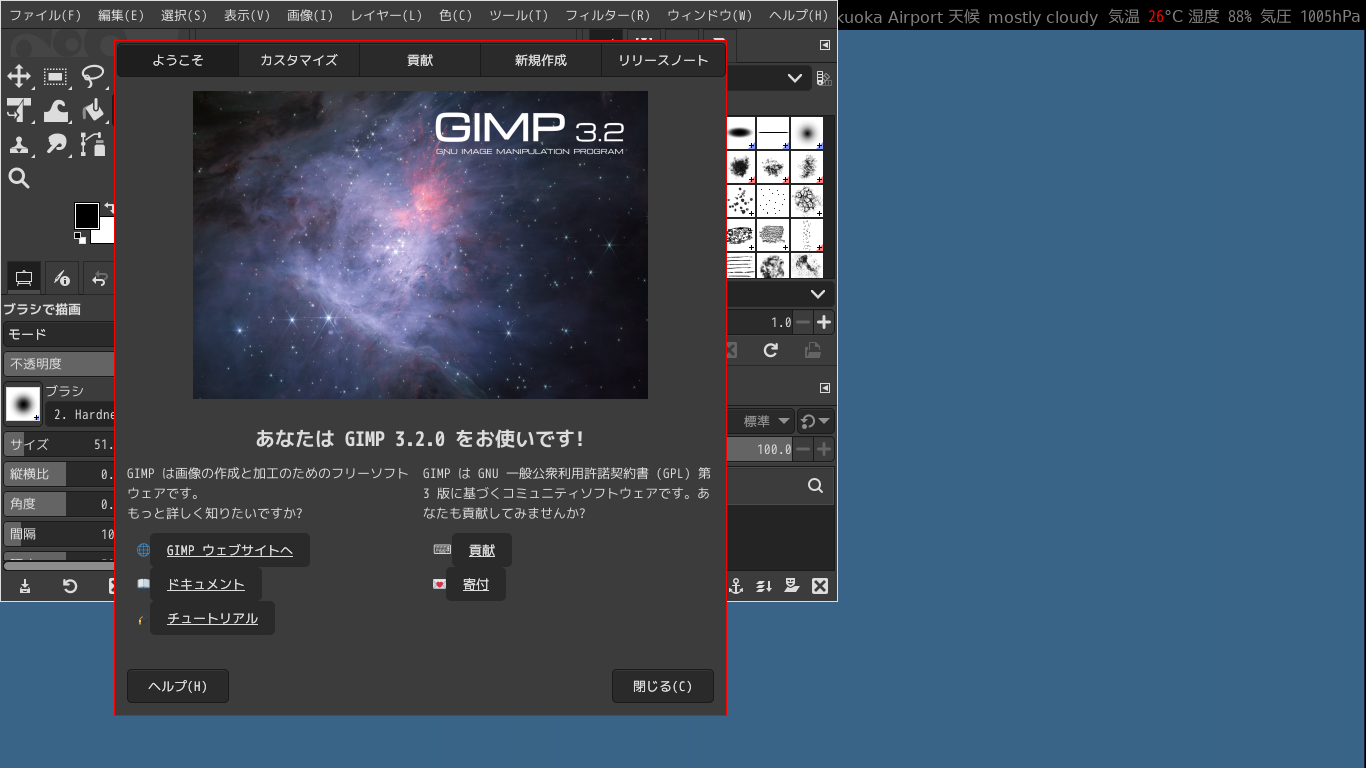Switch to リリースノート tab
This screenshot has height=768, width=1366.
pos(663,60)
